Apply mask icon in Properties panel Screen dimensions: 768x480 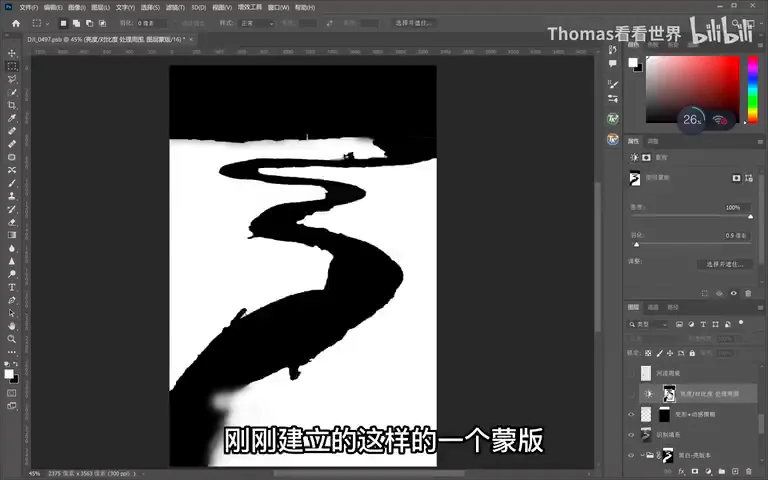point(719,293)
